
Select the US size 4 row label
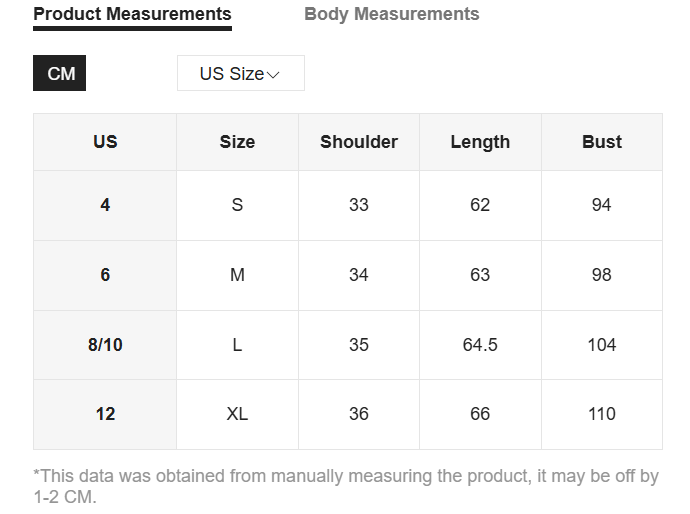tap(105, 205)
